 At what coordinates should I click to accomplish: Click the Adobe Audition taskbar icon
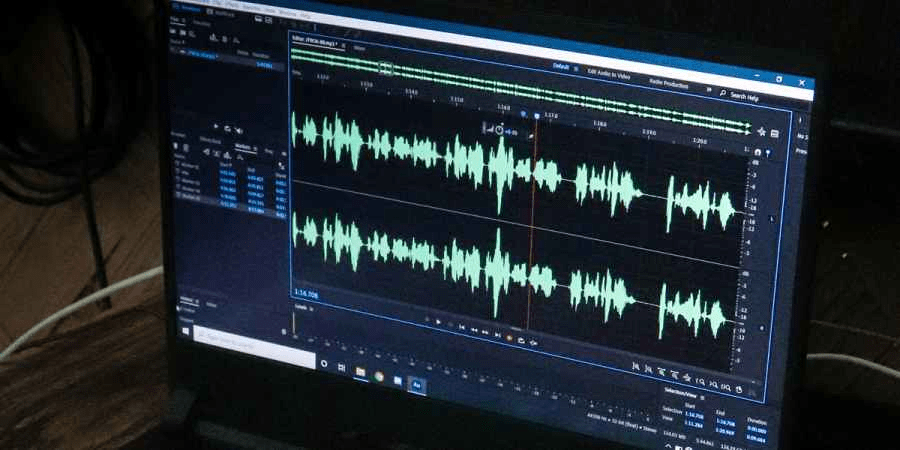pyautogui.click(x=417, y=383)
